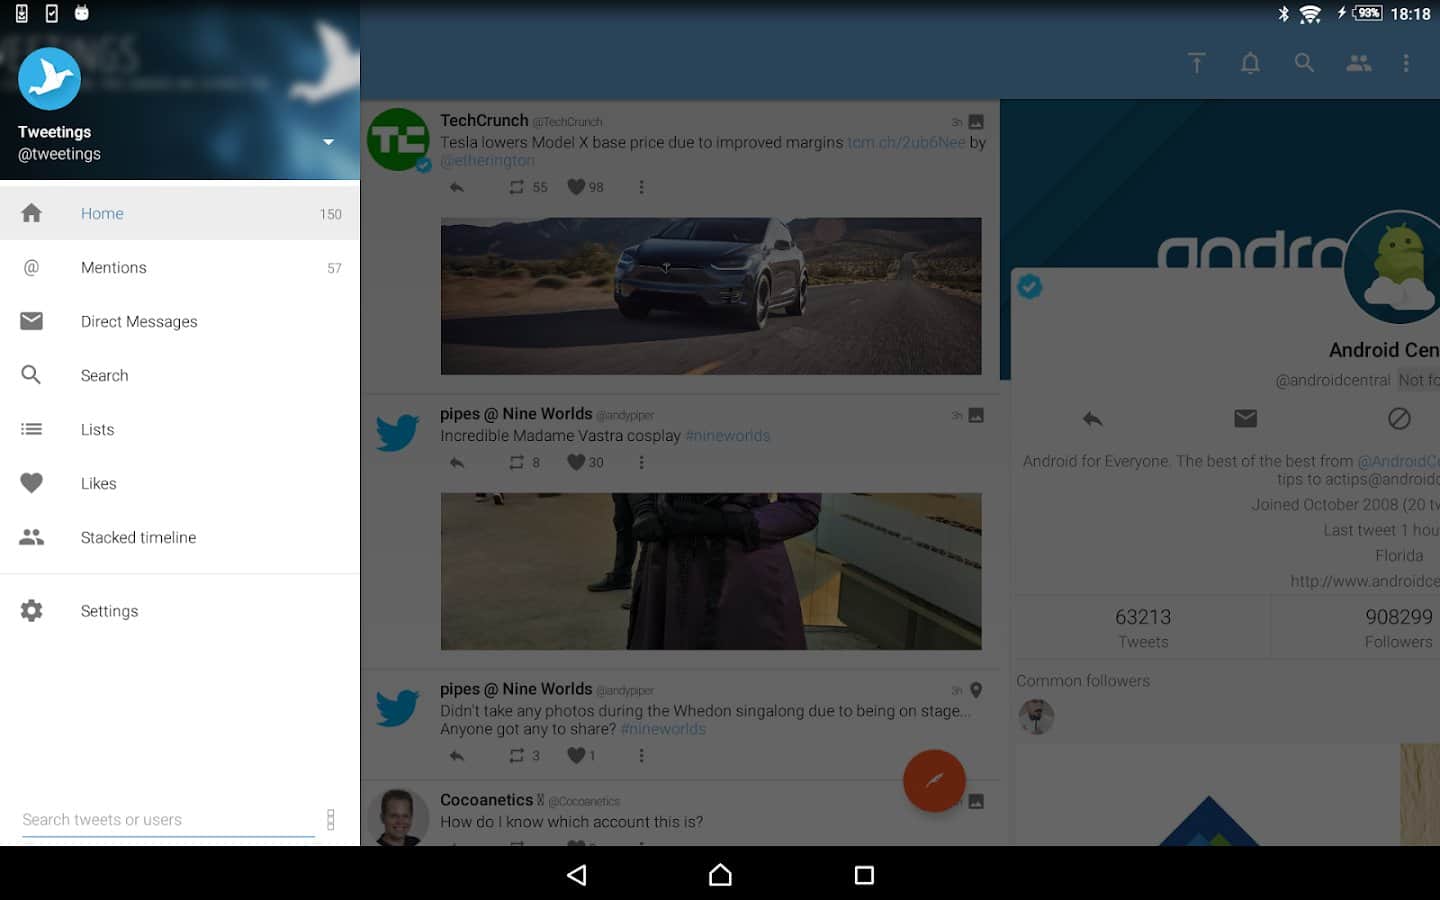Open the three-dot overflow menu in toolbar
Screen dimensions: 1440x900
[1406, 63]
